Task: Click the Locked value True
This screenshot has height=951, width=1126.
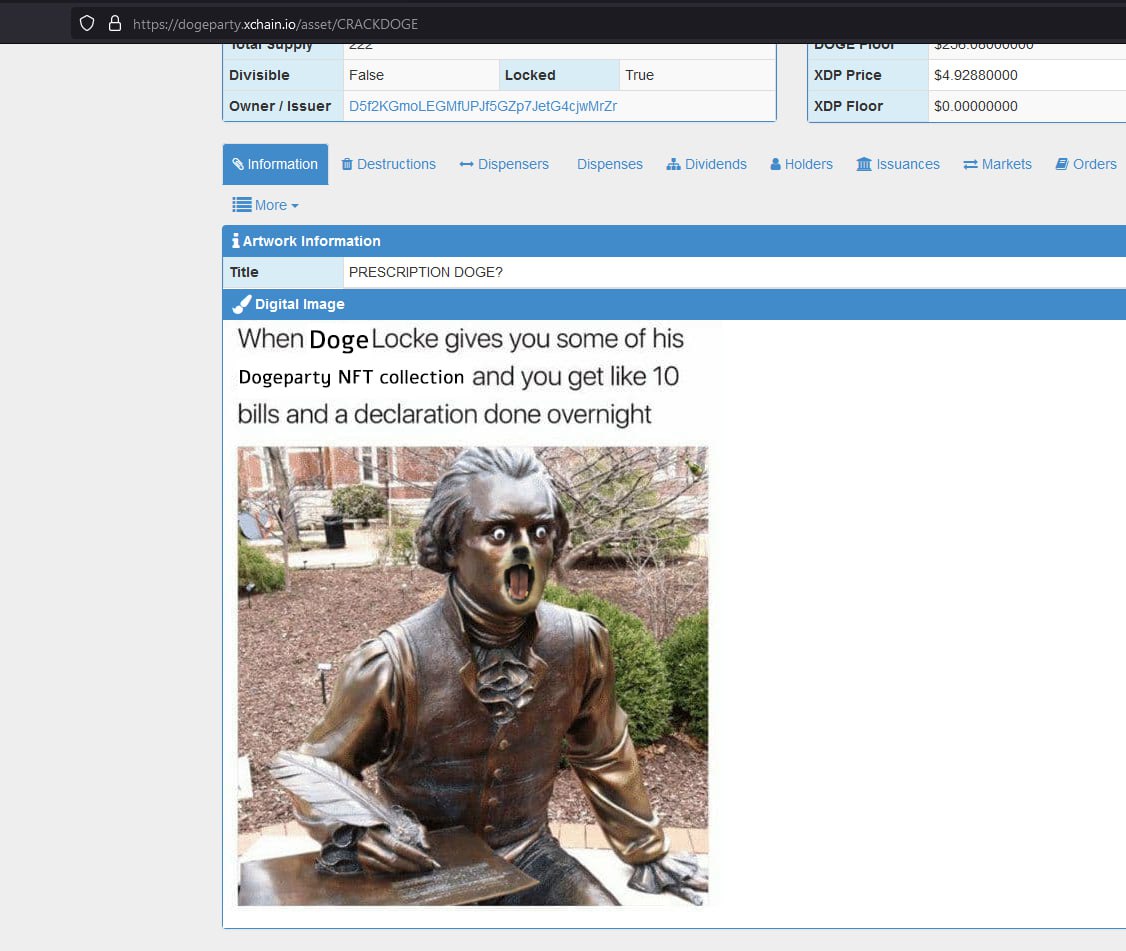Action: pos(639,75)
